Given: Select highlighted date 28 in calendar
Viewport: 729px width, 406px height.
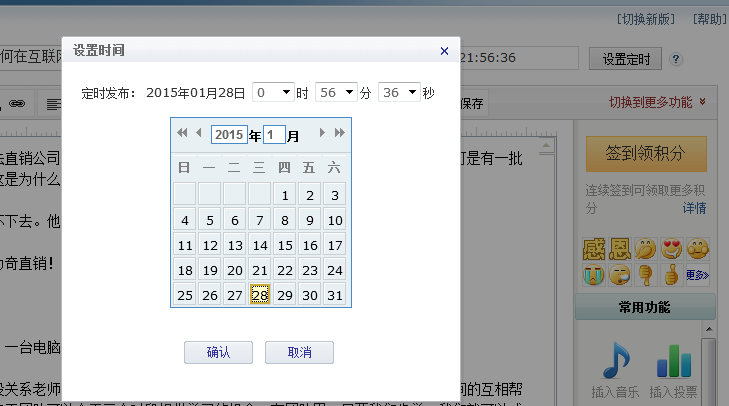Looking at the screenshot, I should (x=260, y=295).
